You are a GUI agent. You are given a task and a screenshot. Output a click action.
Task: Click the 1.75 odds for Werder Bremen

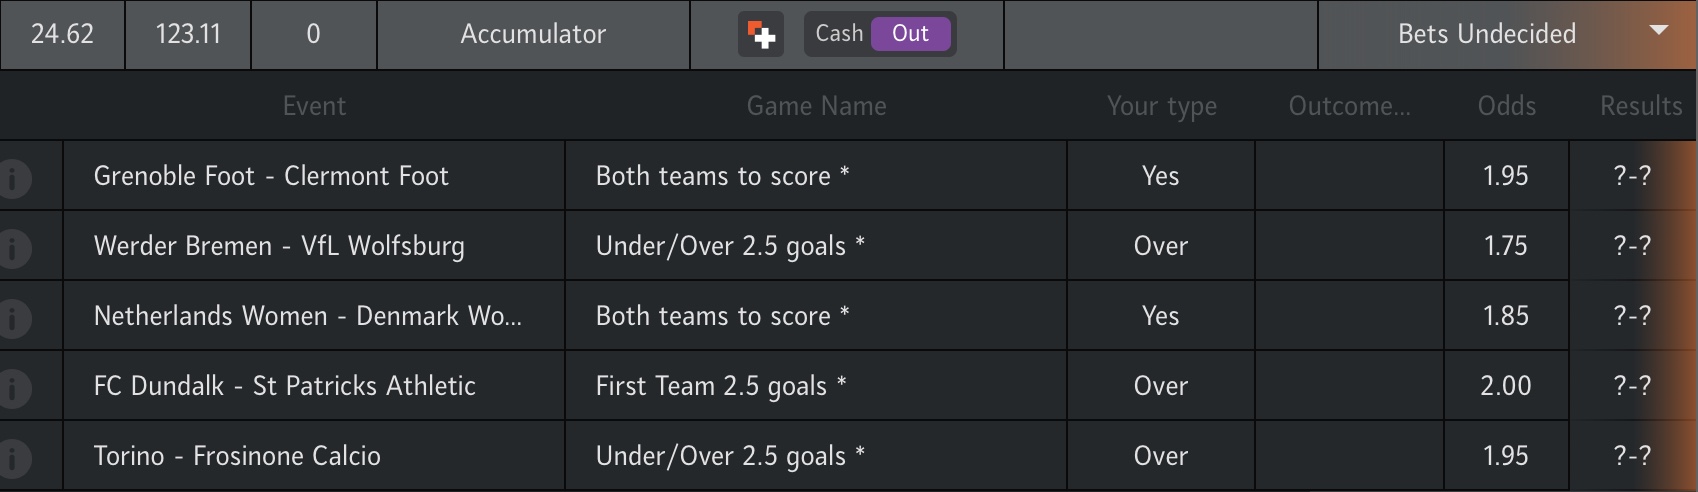click(1505, 246)
